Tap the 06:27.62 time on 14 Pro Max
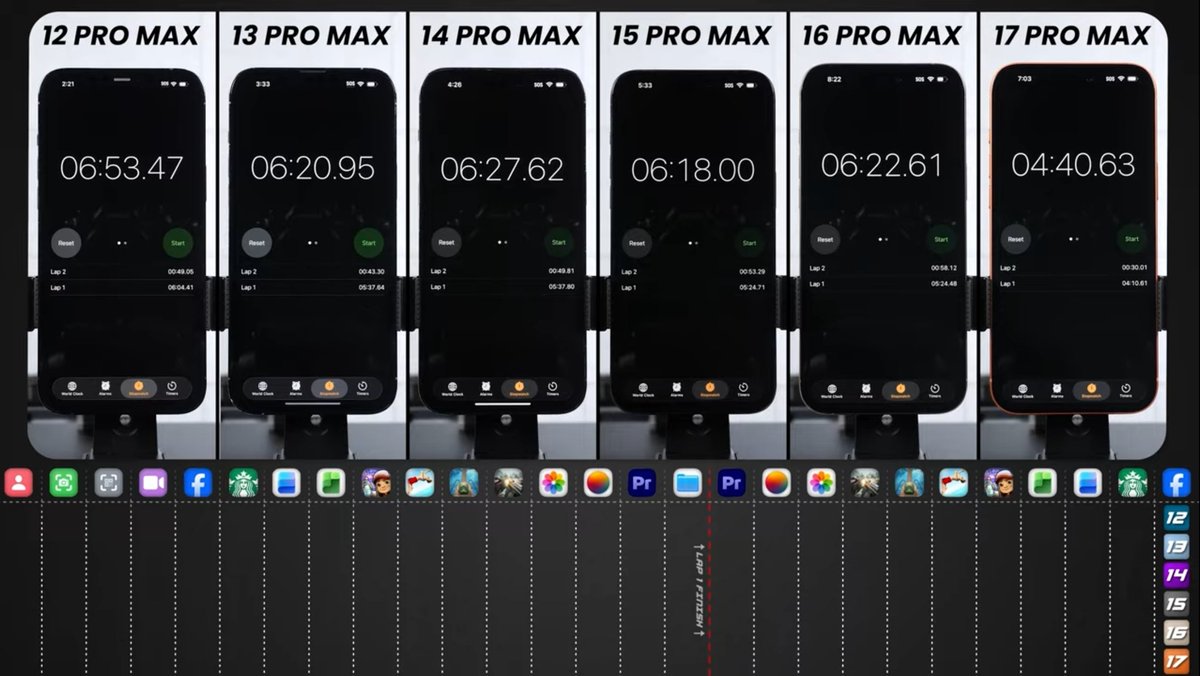 coord(502,168)
